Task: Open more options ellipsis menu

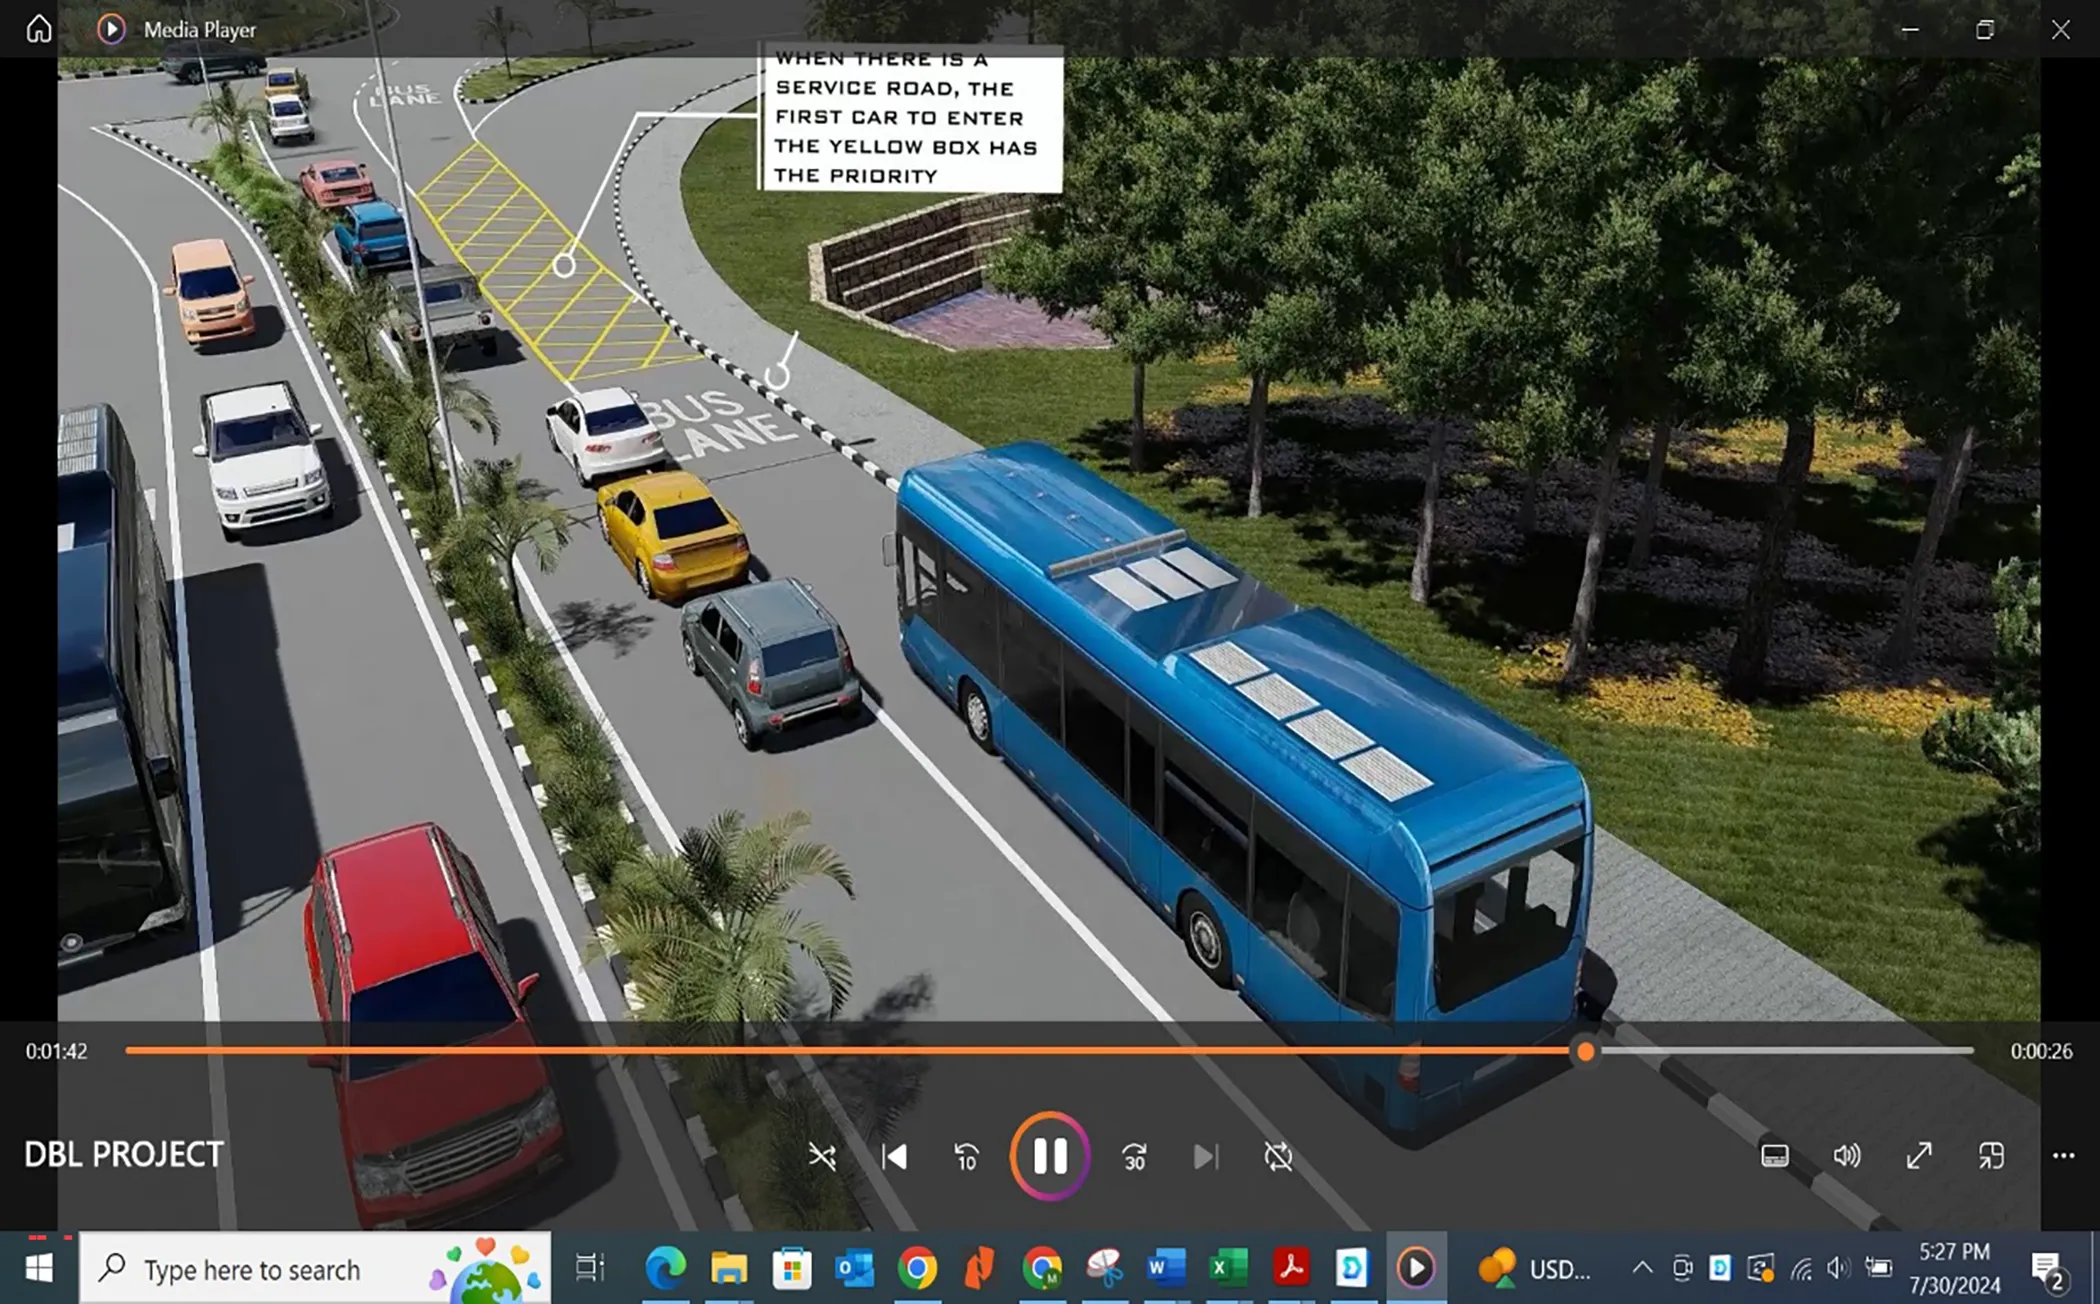Action: coord(2063,1156)
